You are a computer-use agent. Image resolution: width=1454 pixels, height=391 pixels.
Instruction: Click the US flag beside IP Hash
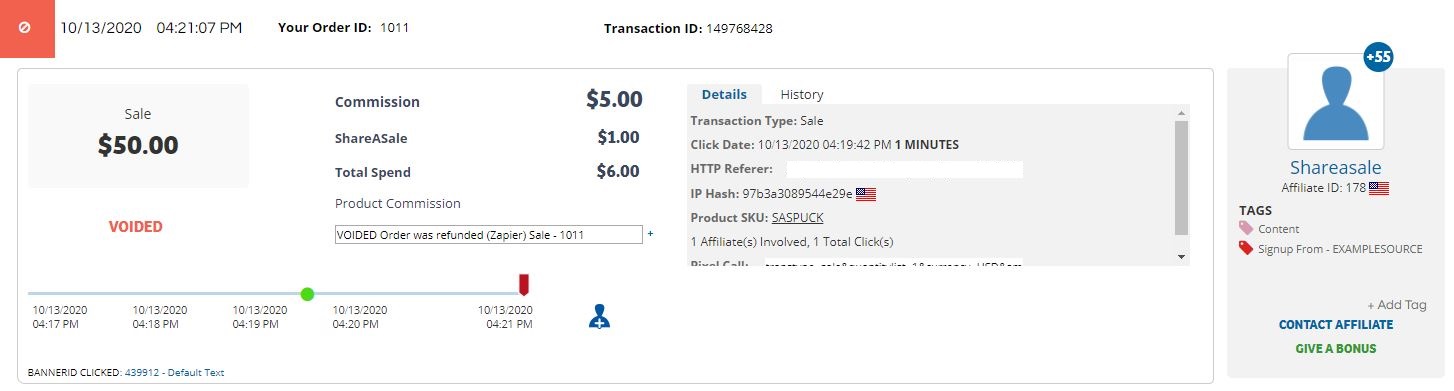tap(866, 194)
